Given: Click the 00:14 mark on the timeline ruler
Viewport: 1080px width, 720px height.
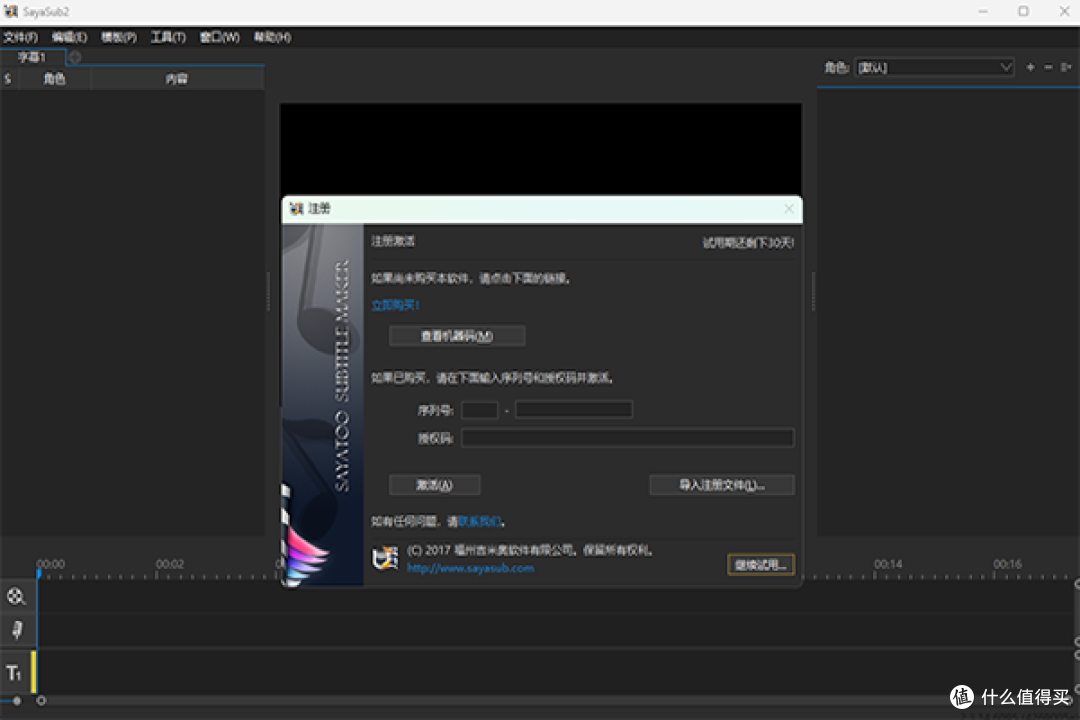Looking at the screenshot, I should [x=888, y=564].
